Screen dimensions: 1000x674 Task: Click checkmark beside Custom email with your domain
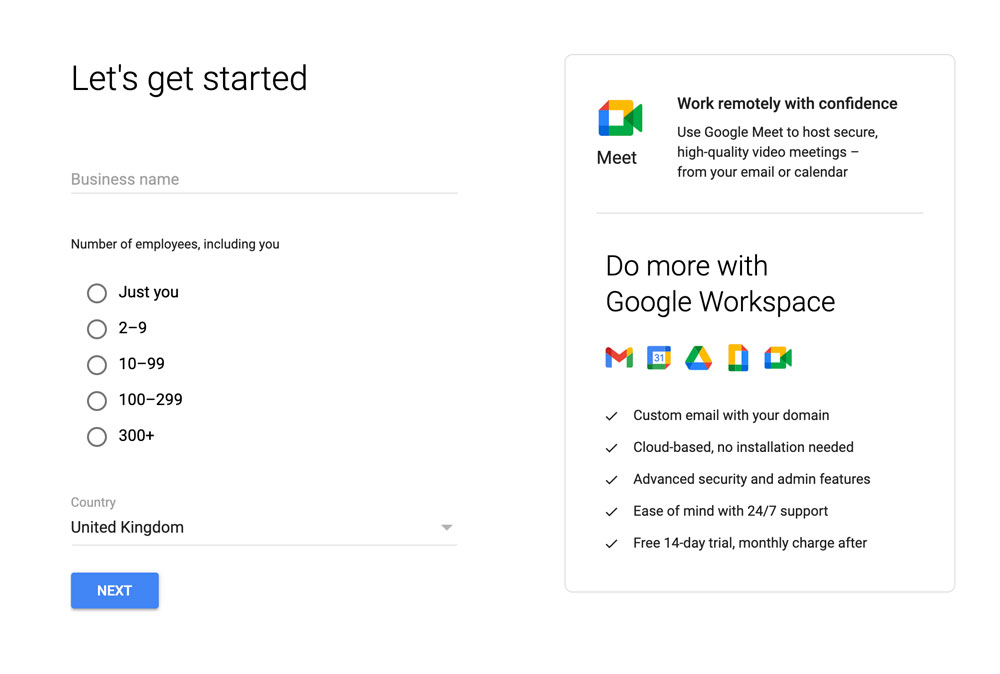tap(612, 416)
